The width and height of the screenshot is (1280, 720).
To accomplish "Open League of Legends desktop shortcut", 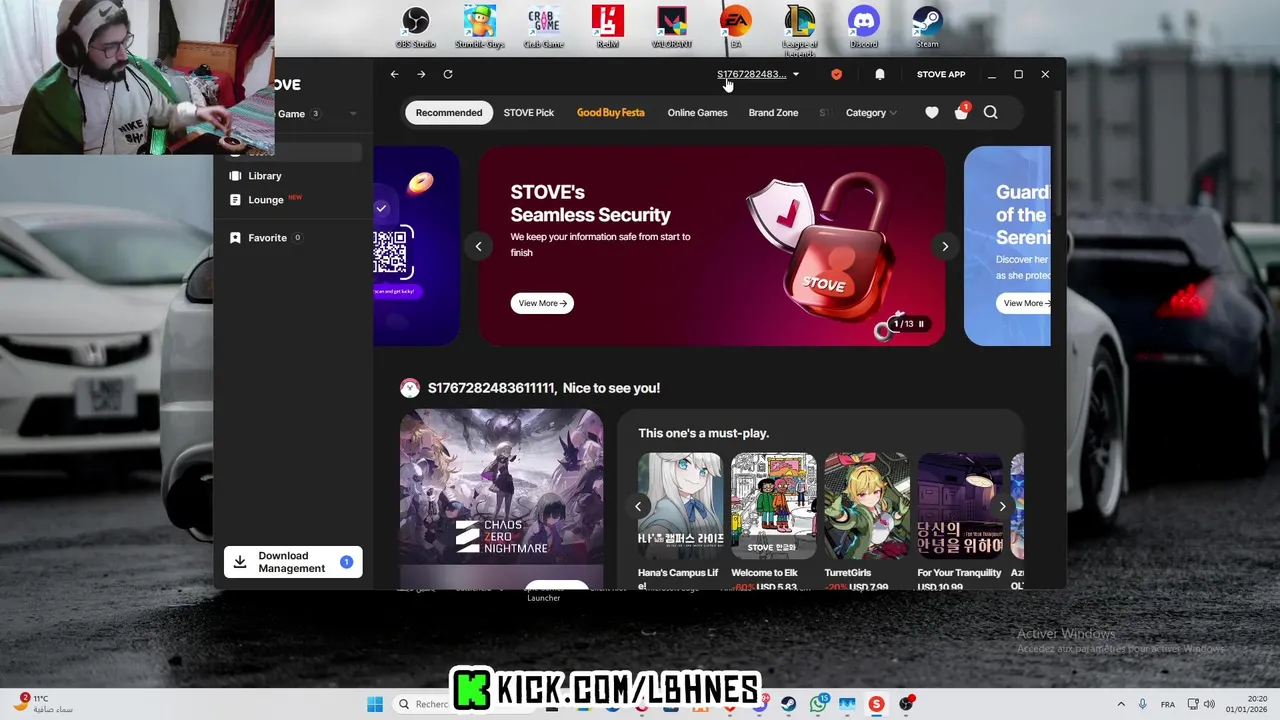I will tap(800, 30).
